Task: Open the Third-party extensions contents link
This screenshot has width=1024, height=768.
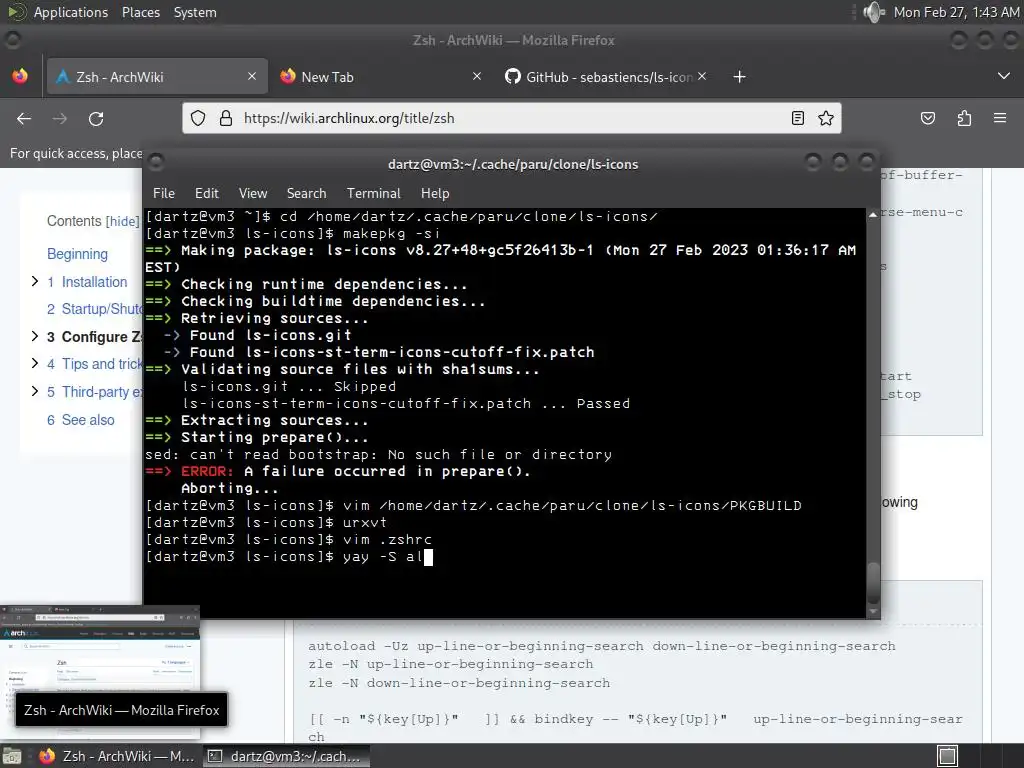Action: coord(95,392)
